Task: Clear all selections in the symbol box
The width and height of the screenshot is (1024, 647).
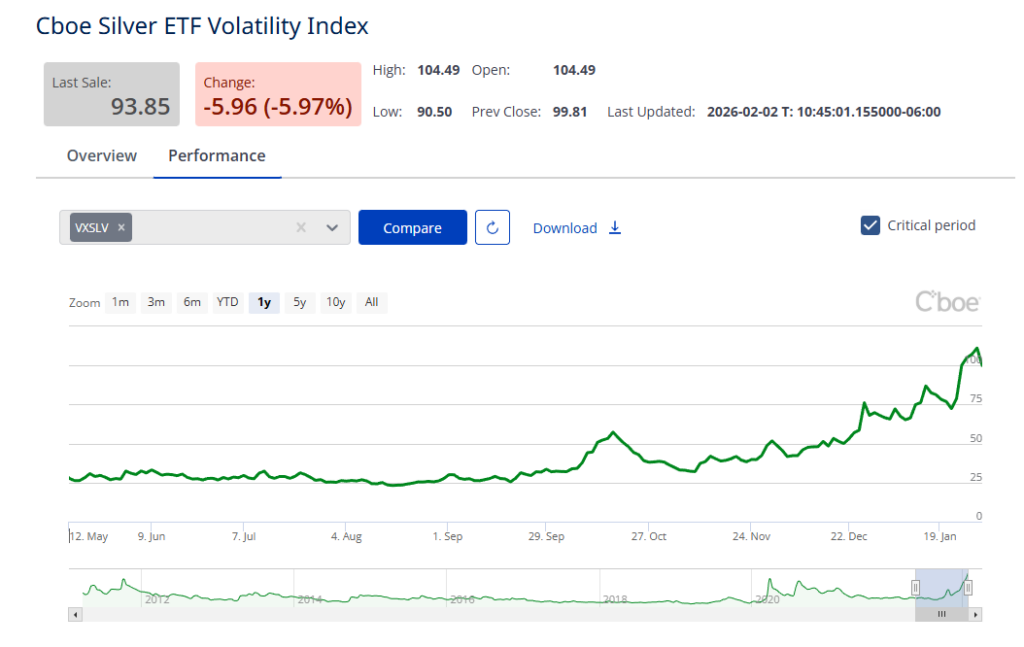Action: (301, 228)
